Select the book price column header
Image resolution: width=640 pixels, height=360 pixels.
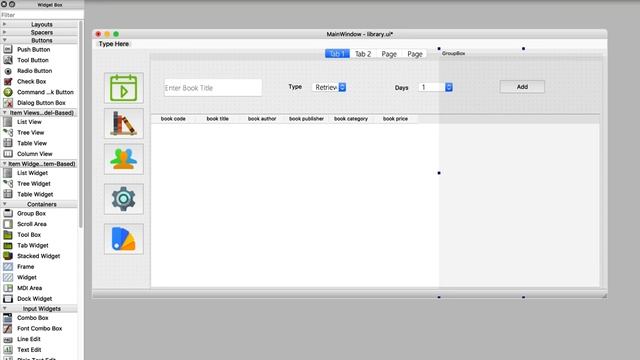pos(395,119)
